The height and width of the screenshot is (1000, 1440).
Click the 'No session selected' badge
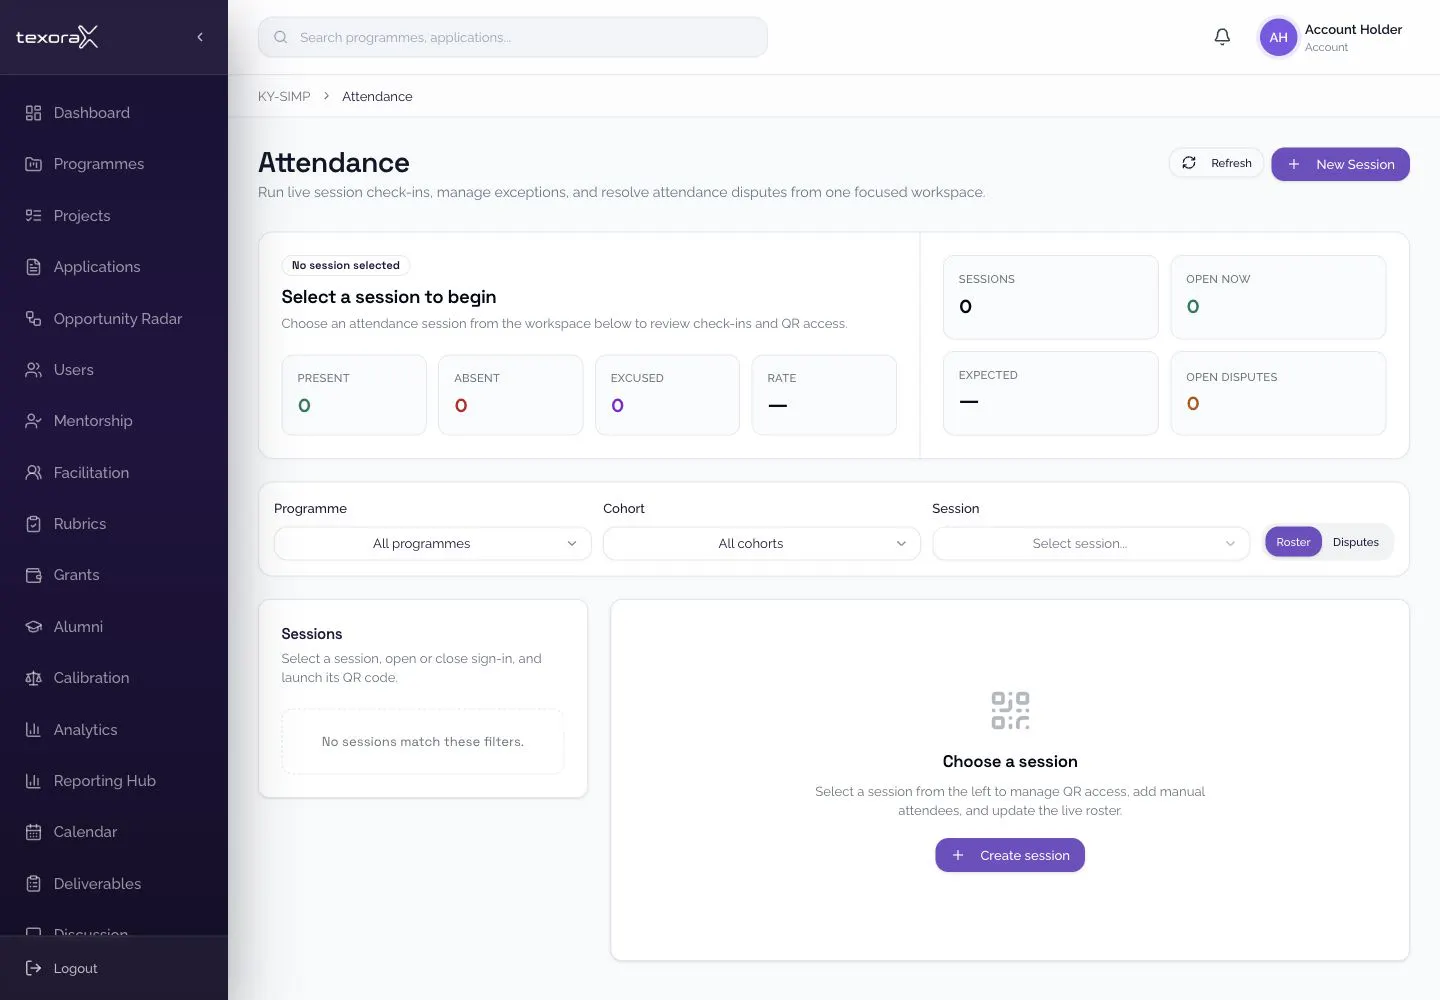click(x=346, y=265)
